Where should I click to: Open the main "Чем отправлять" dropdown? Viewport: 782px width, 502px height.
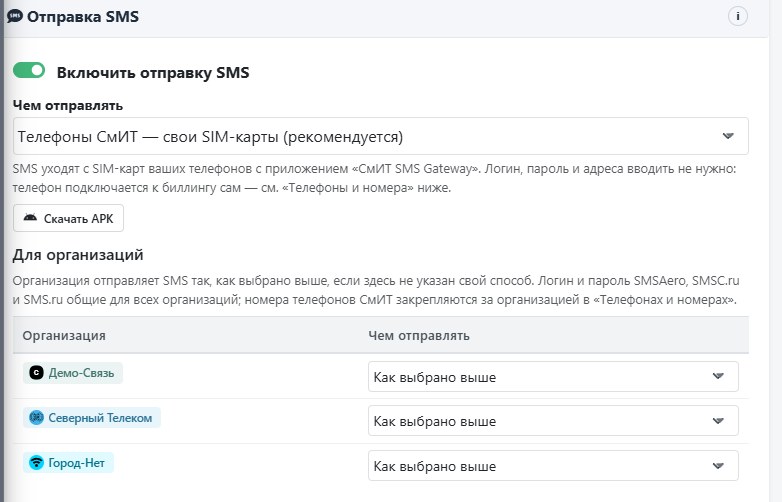[381, 136]
